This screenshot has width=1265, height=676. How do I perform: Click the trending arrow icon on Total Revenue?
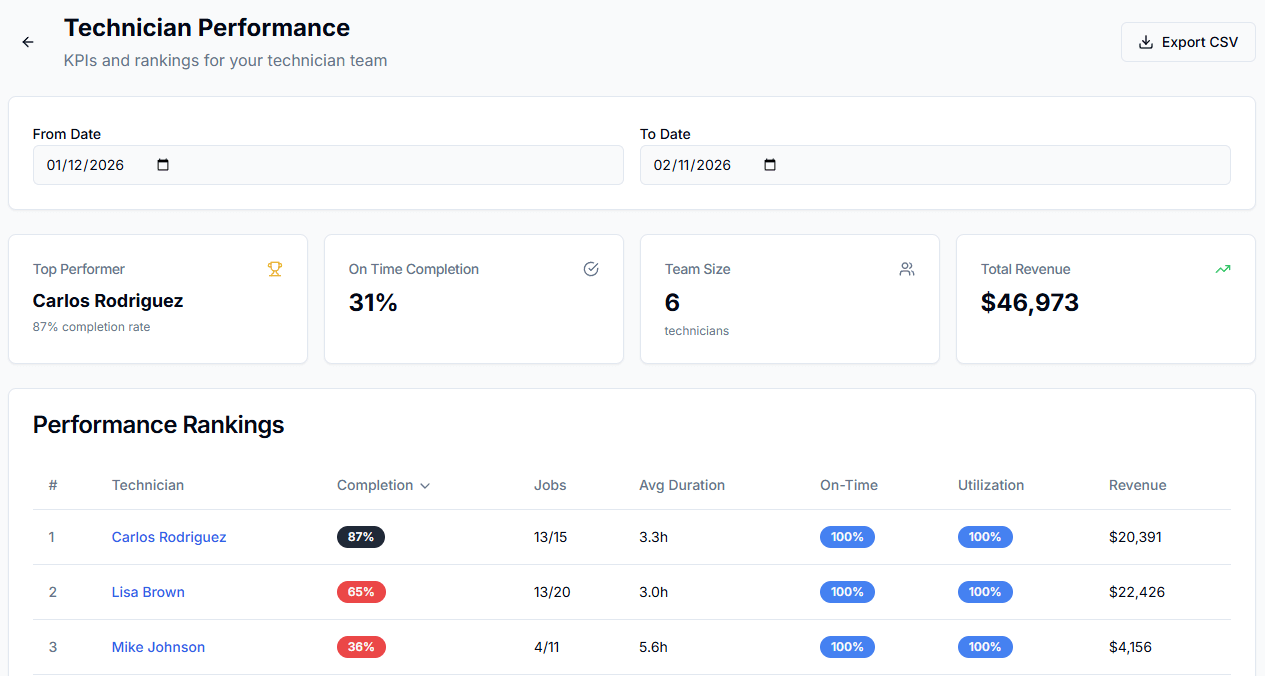click(1222, 269)
